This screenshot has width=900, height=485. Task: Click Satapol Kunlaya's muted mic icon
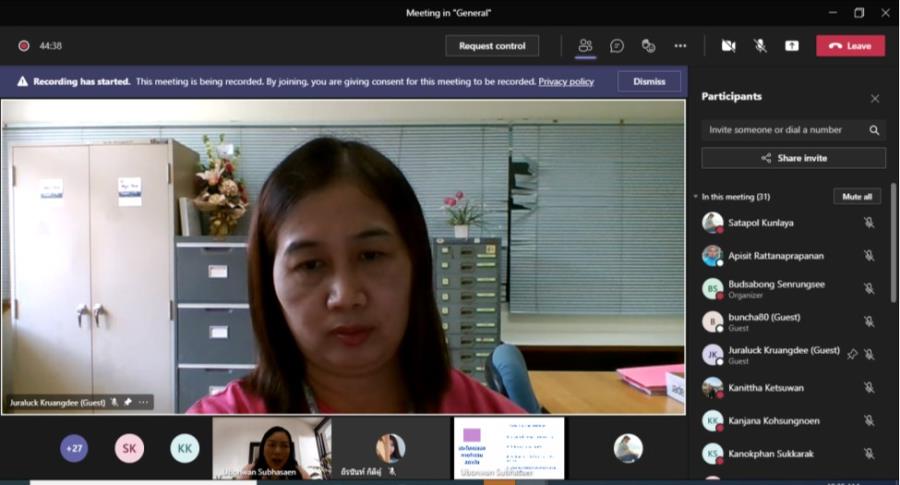(x=869, y=223)
